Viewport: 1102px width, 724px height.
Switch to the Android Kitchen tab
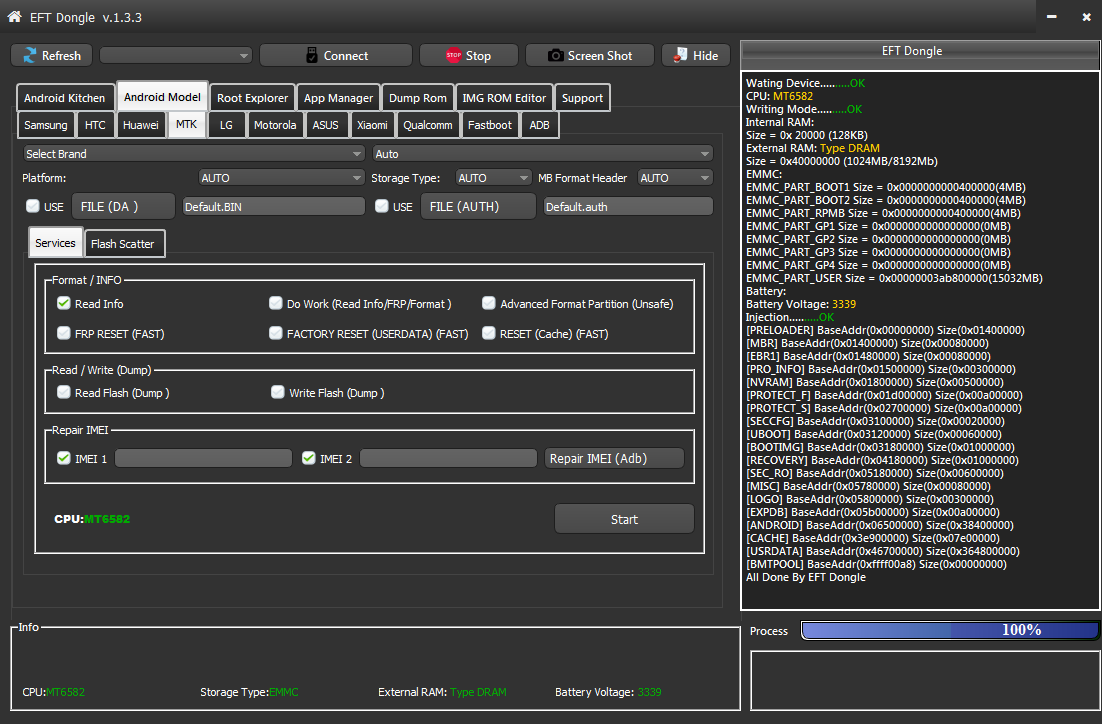(65, 98)
